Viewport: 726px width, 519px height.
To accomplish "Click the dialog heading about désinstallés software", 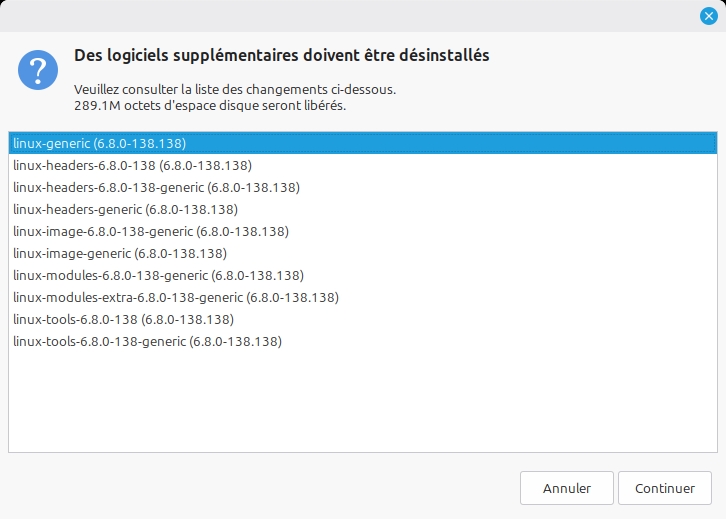I will pos(282,55).
